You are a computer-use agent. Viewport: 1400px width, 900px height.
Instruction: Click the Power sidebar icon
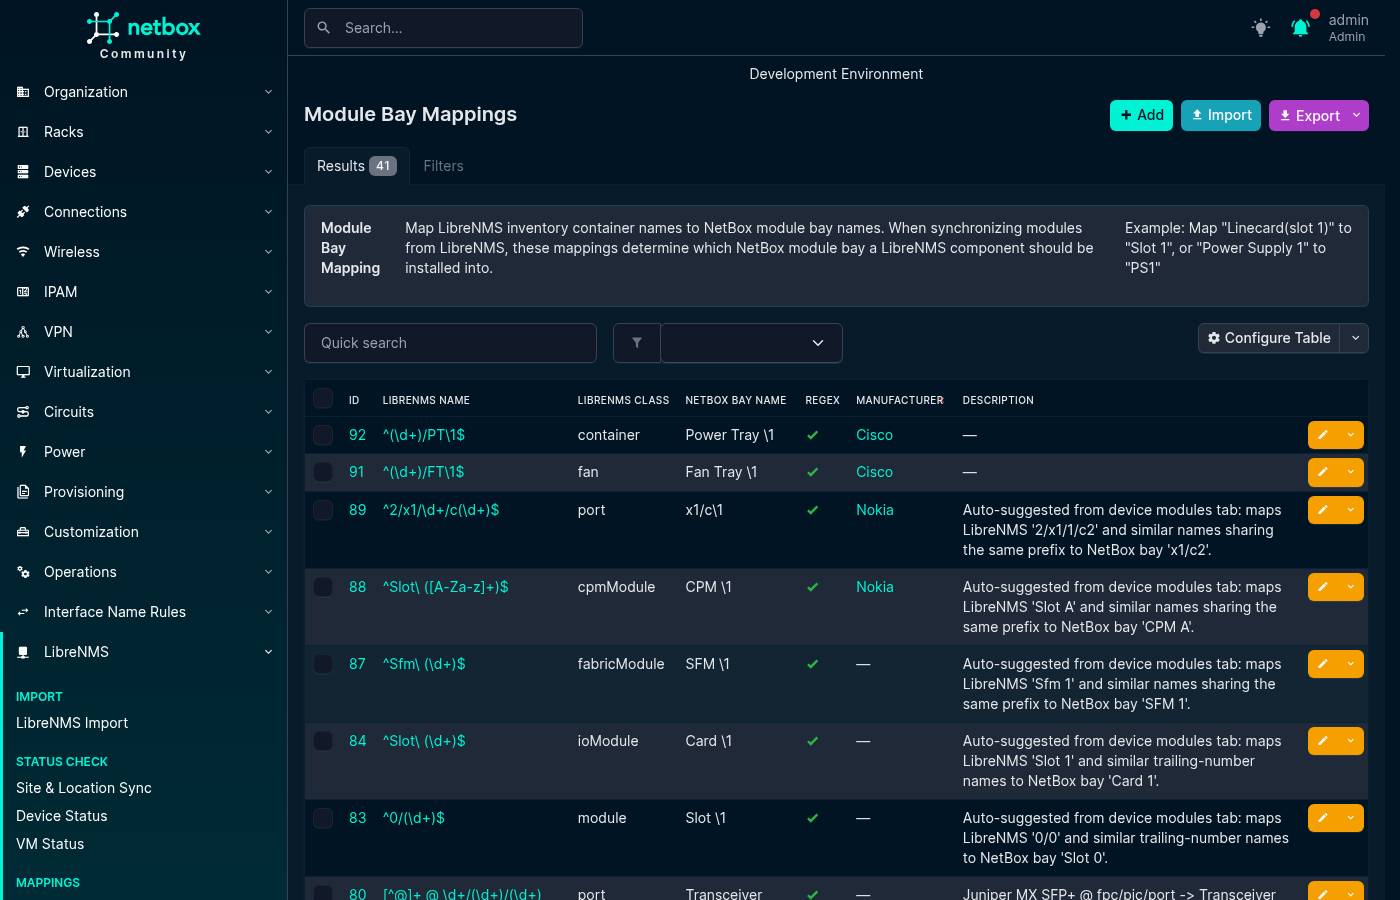pos(23,452)
